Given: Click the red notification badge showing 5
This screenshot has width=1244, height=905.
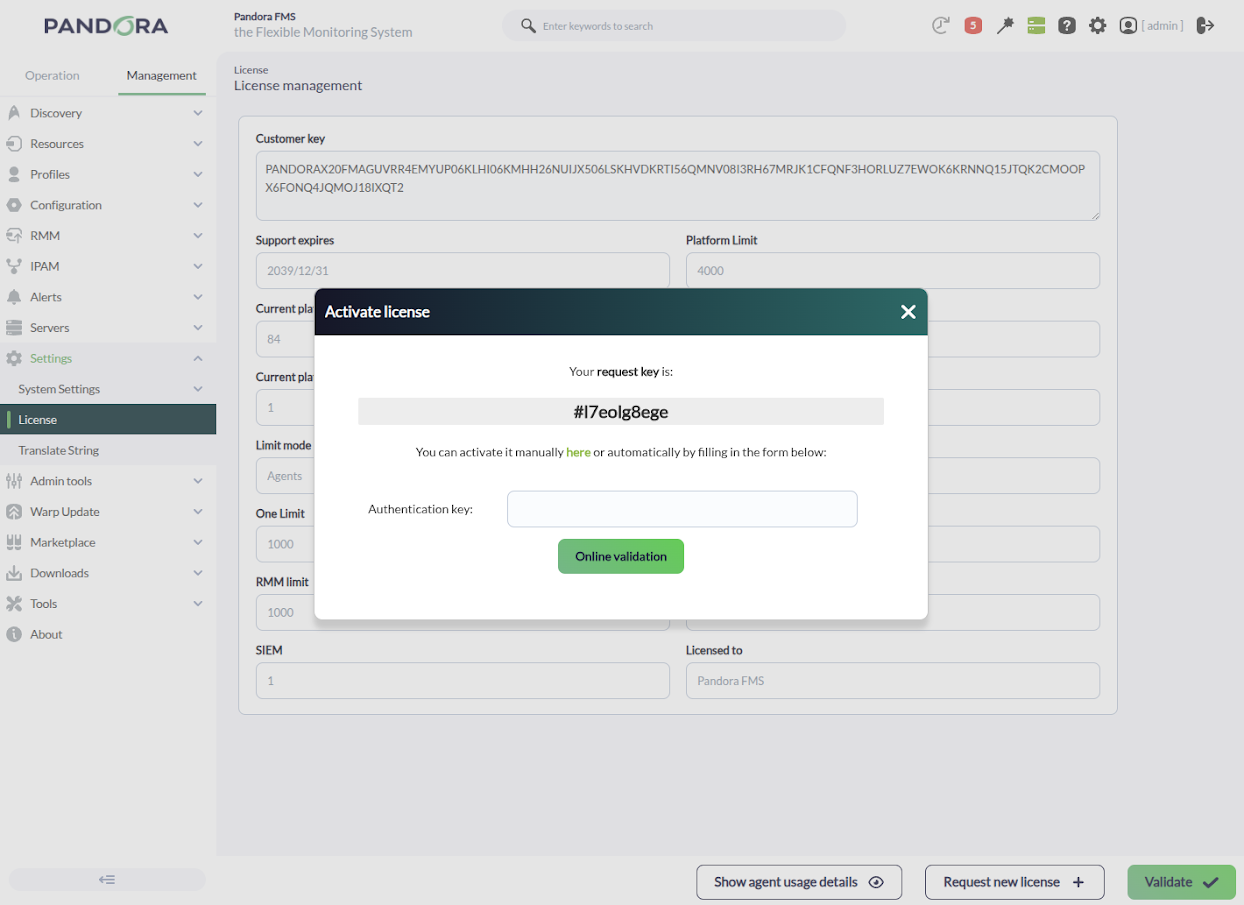Looking at the screenshot, I should [973, 26].
